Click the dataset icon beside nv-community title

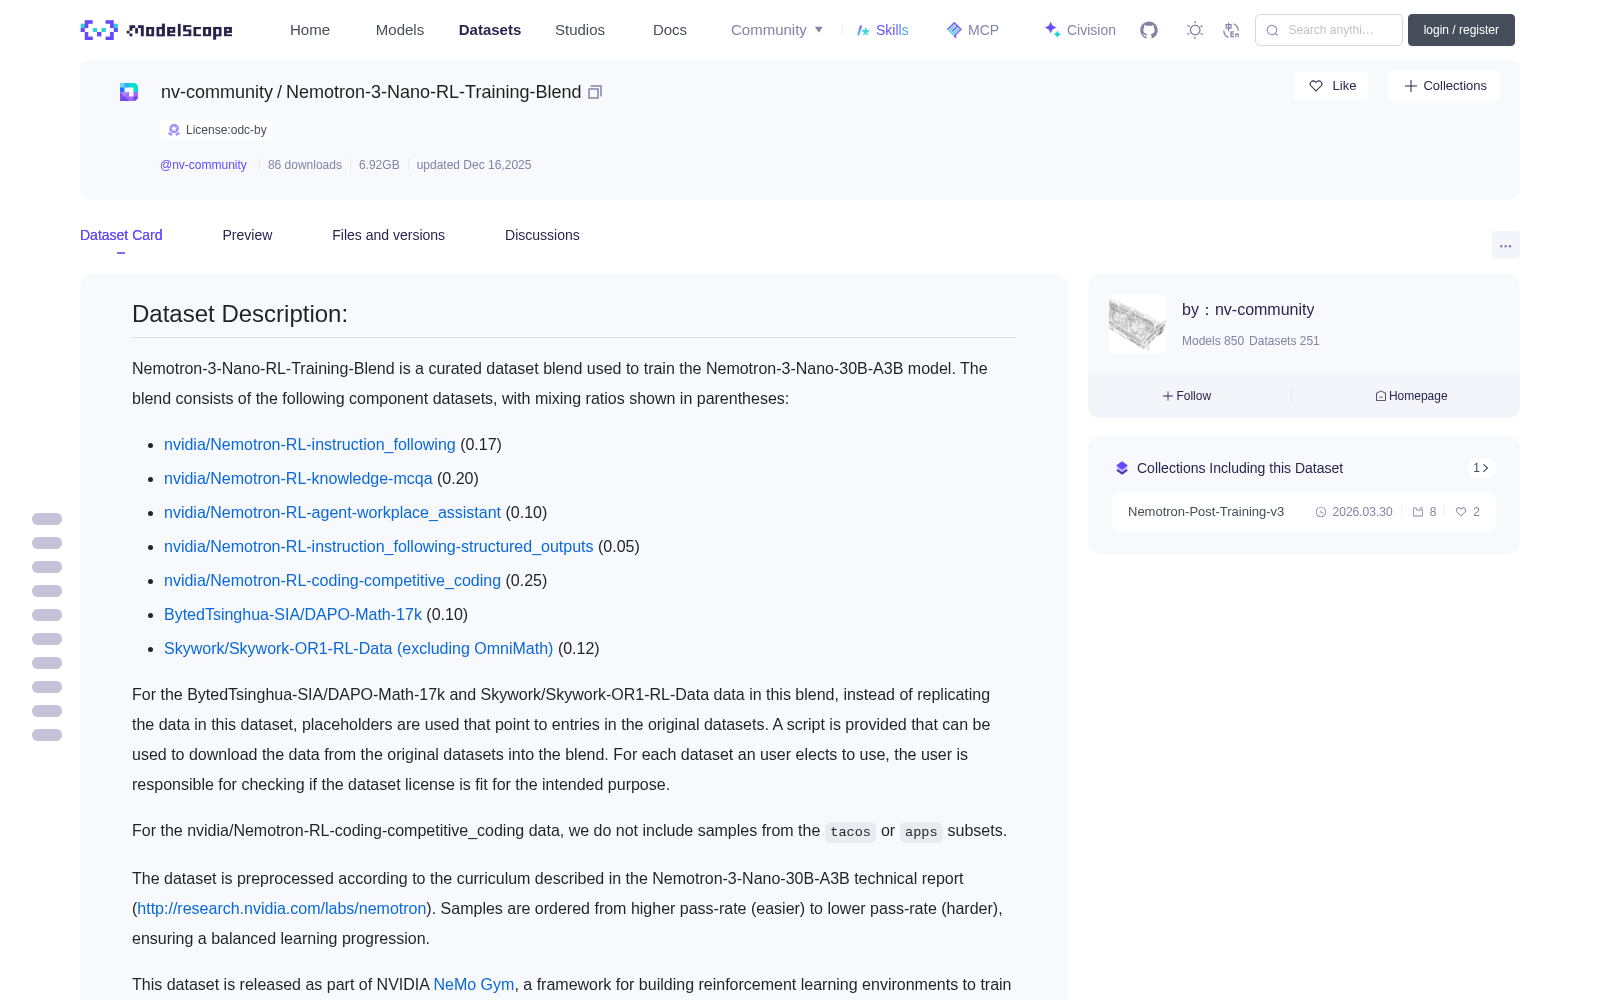129,92
